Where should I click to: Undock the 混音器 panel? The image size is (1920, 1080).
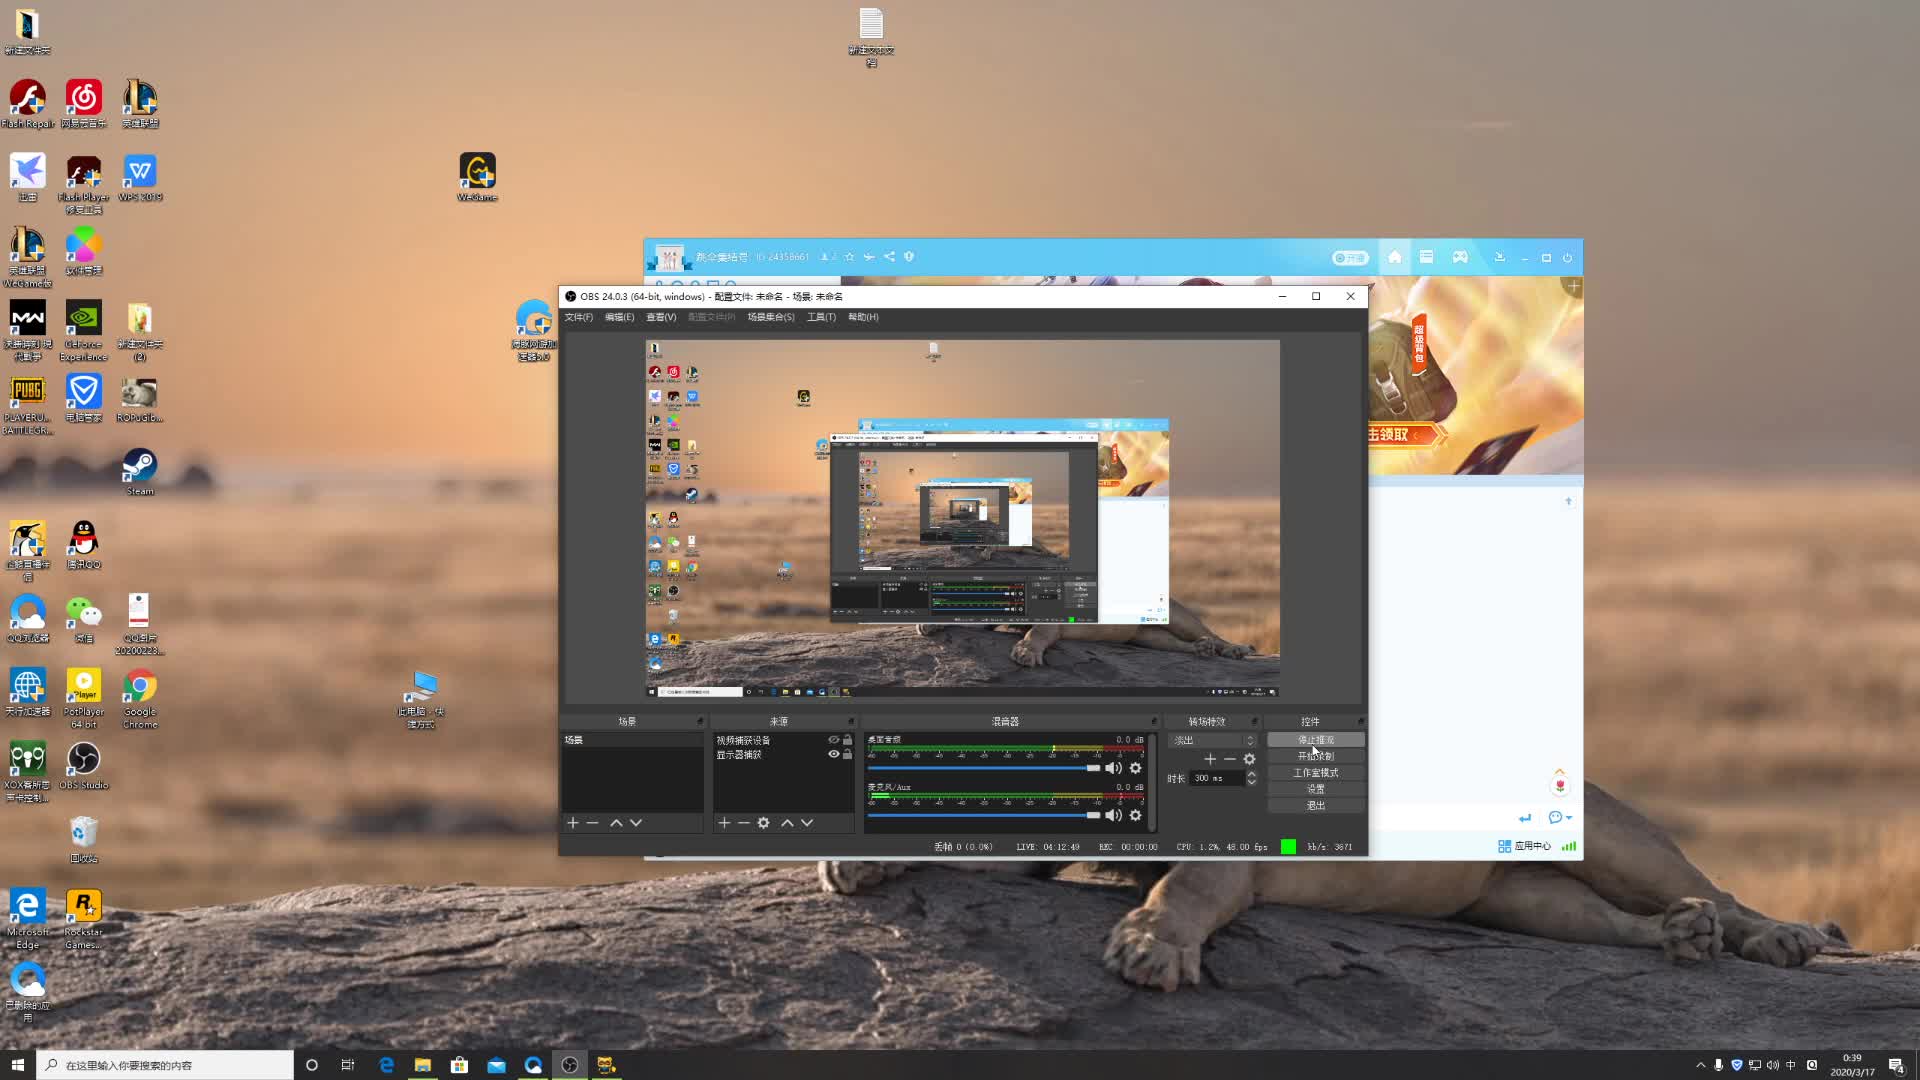1153,721
